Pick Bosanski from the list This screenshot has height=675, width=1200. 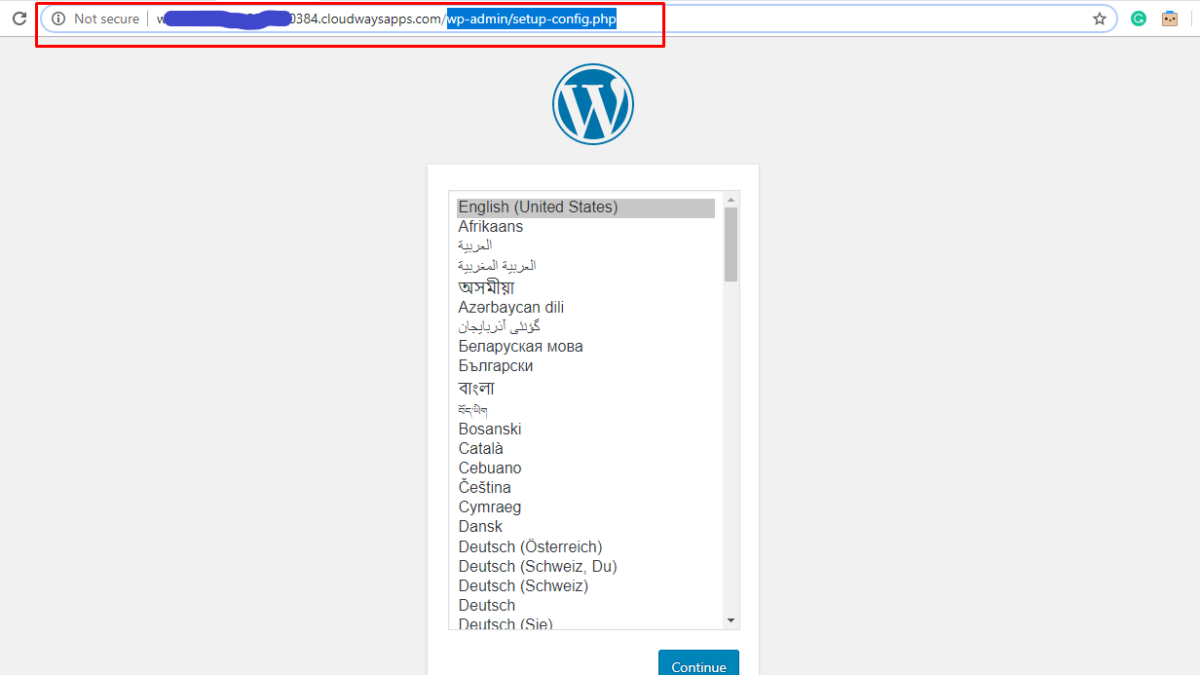pos(586,429)
